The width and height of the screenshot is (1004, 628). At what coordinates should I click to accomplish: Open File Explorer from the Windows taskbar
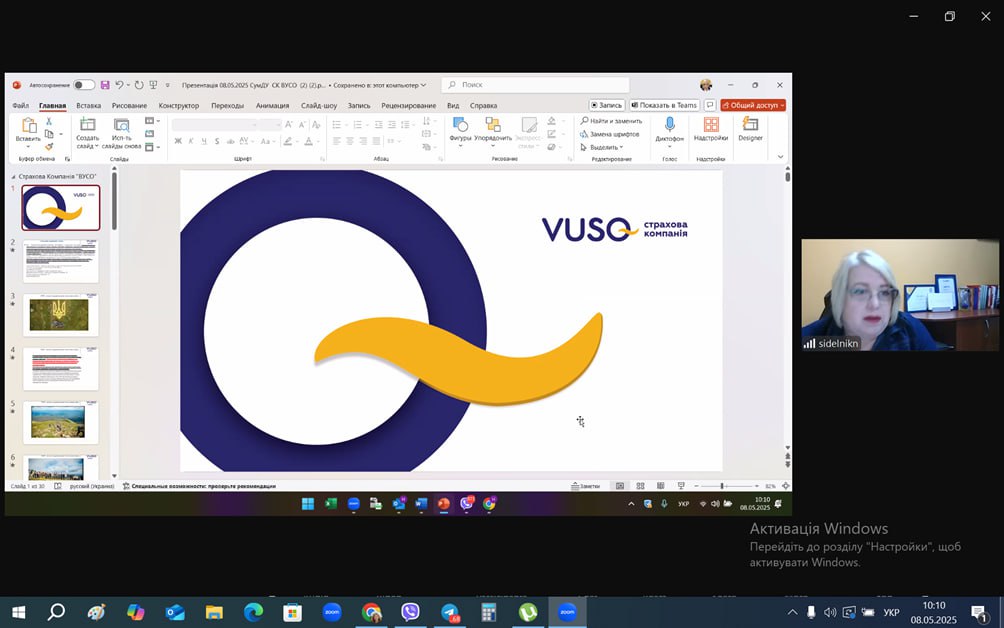coord(214,613)
